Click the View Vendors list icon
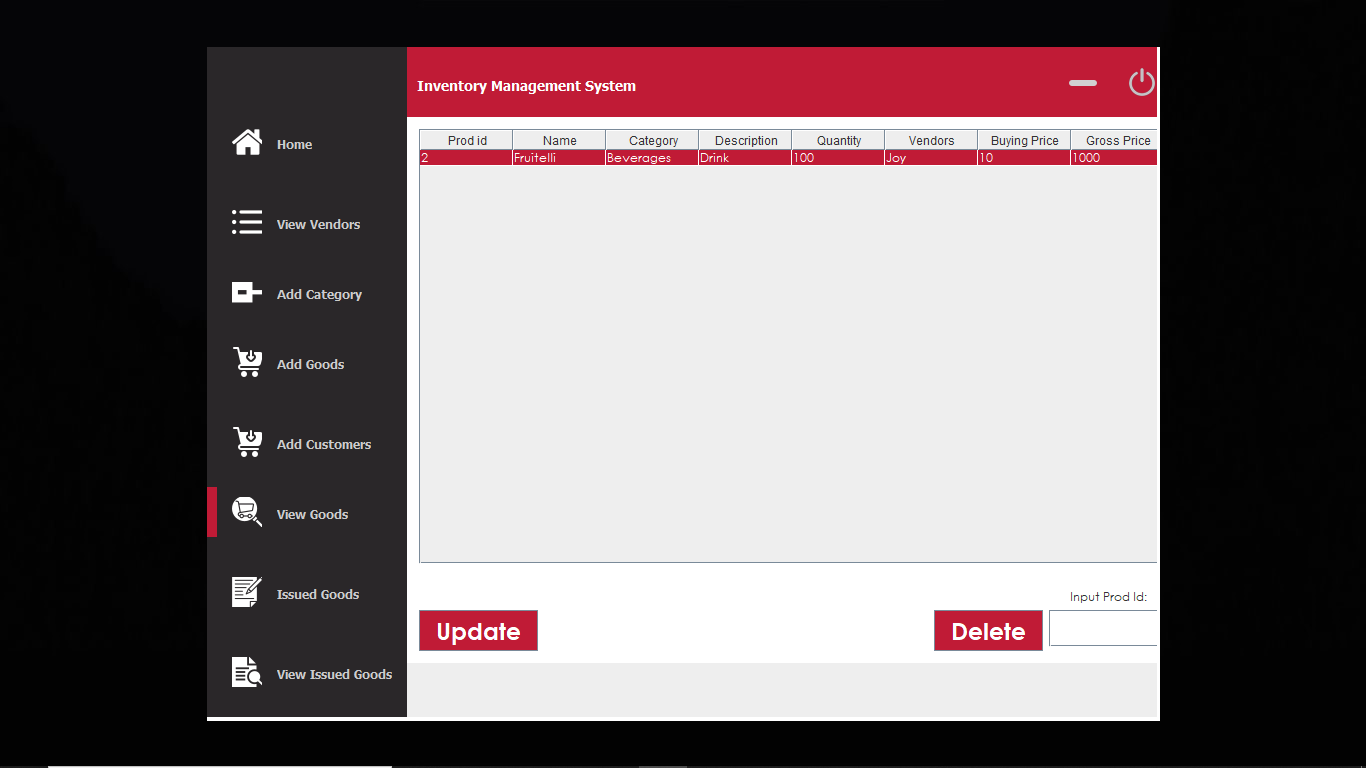This screenshot has height=768, width=1366. click(x=247, y=222)
